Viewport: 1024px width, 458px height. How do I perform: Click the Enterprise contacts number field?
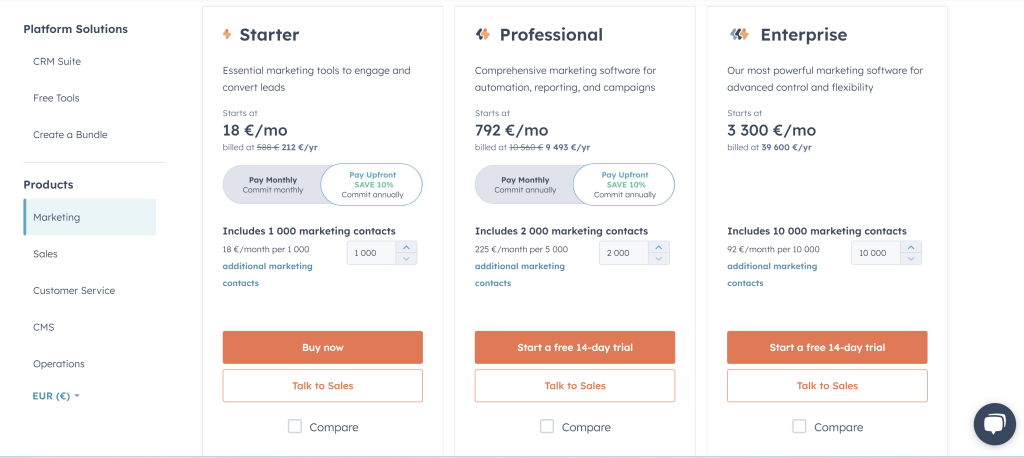click(x=876, y=253)
